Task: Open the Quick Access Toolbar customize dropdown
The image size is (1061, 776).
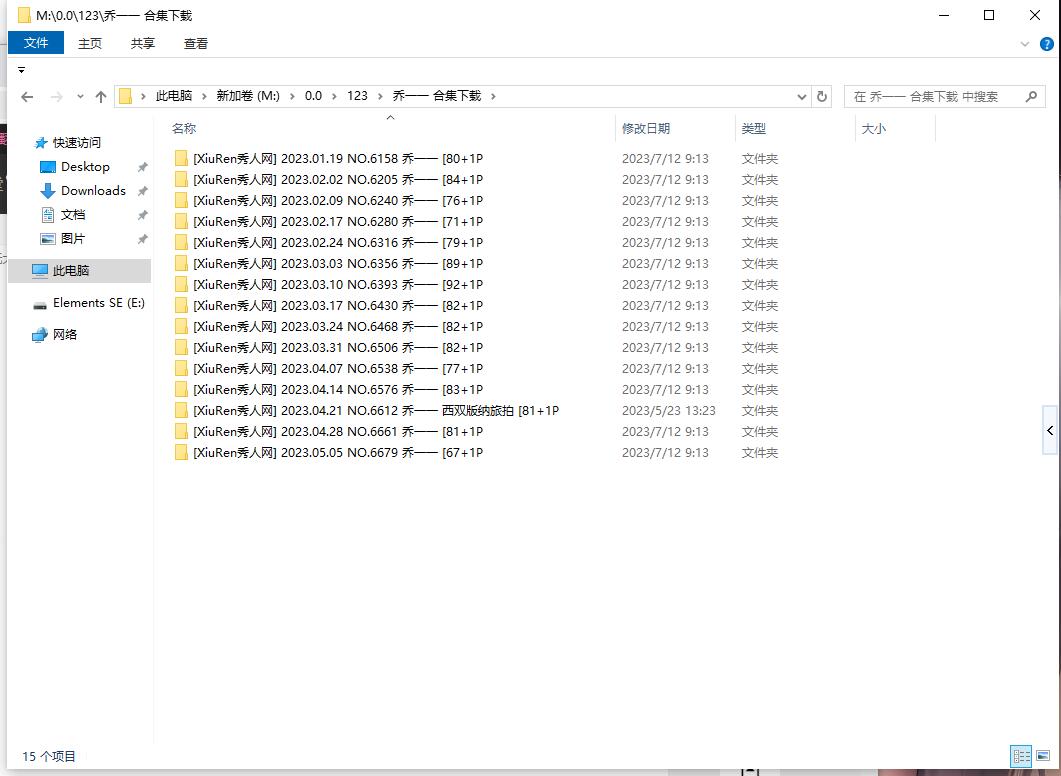Action: click(22, 70)
